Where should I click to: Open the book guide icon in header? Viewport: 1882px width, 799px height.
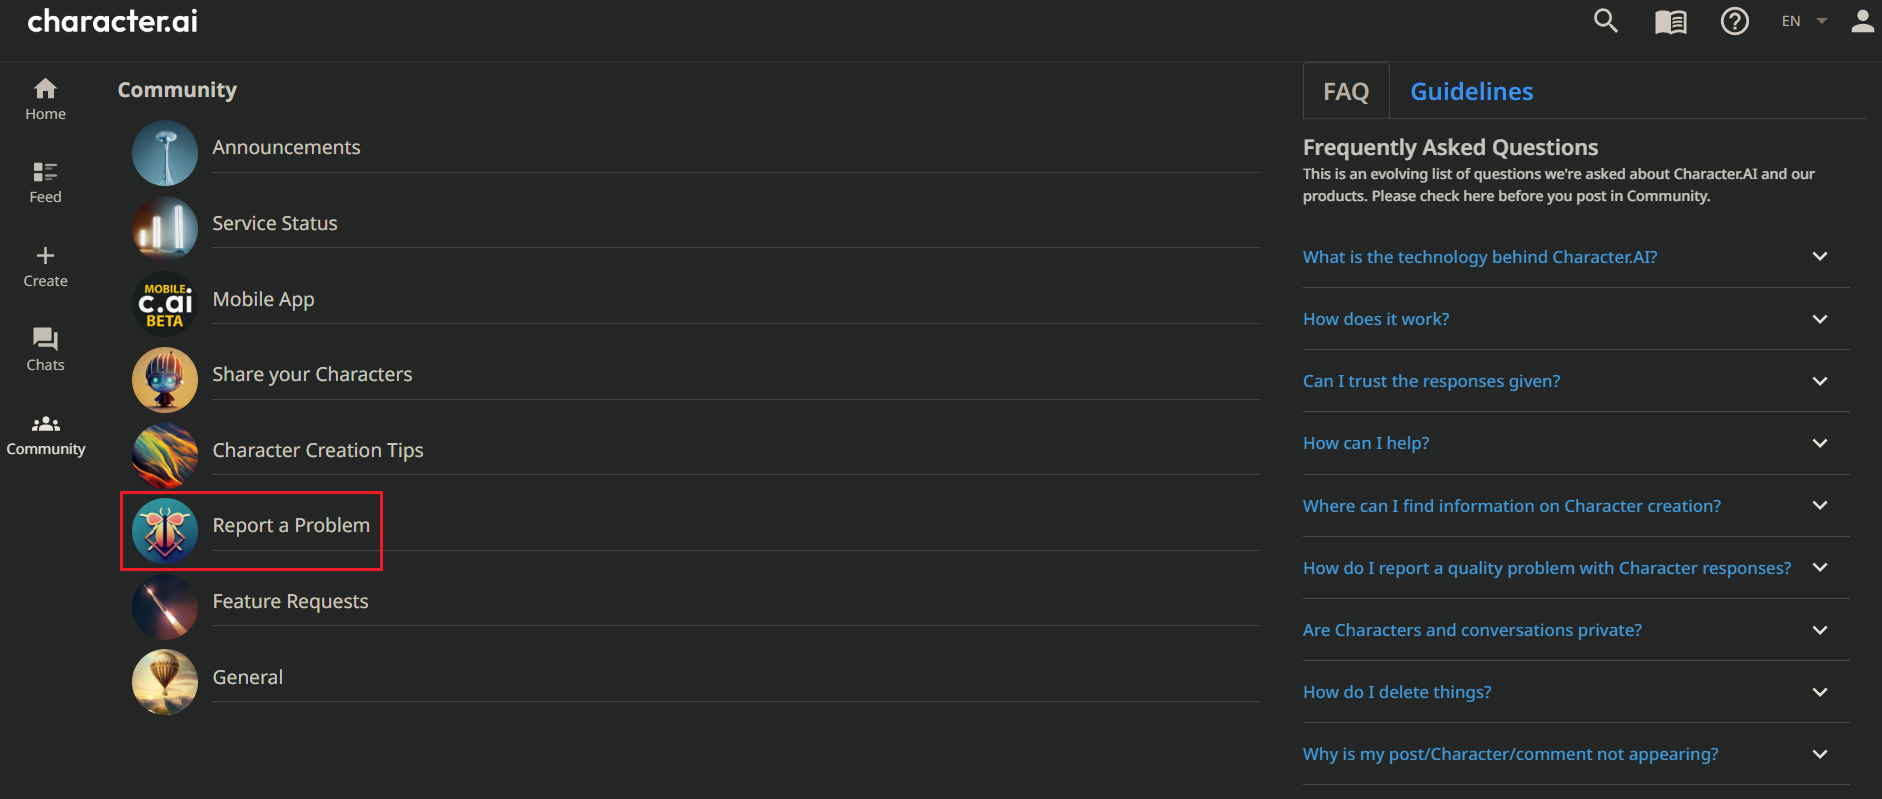pos(1670,22)
